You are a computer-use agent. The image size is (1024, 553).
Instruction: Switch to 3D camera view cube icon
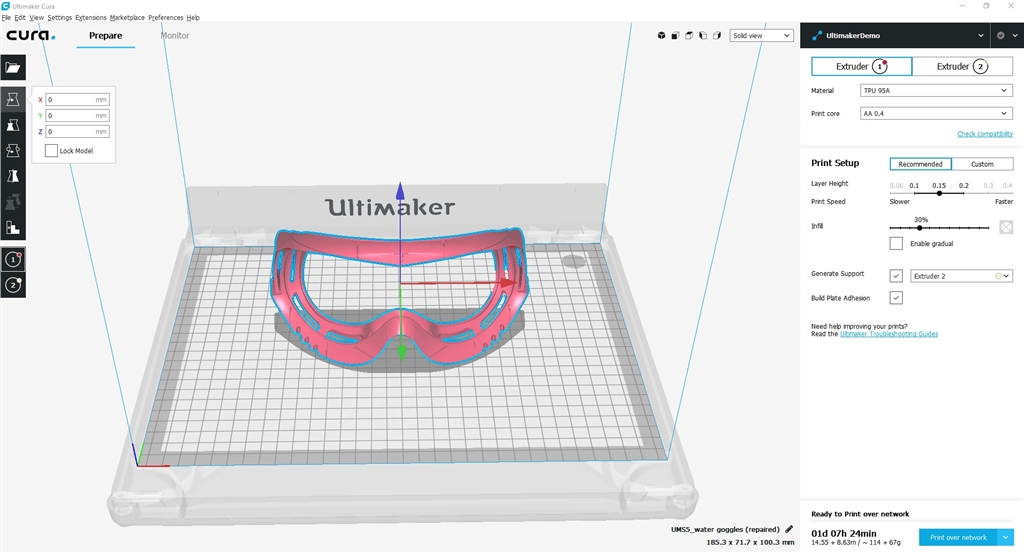(662, 36)
